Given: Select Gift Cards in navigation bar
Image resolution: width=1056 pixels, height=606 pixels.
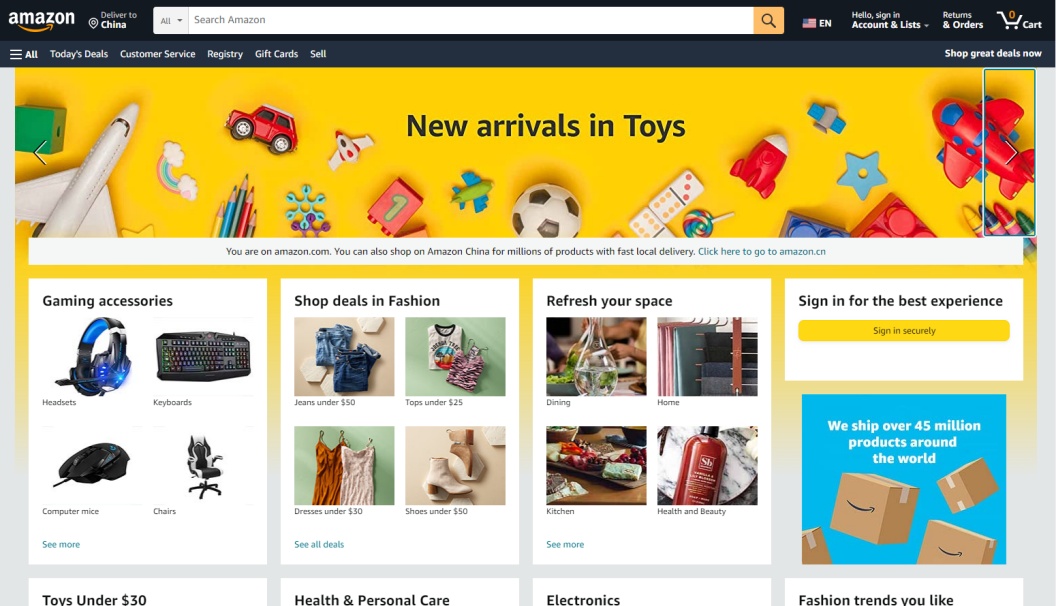Looking at the screenshot, I should [x=276, y=54].
